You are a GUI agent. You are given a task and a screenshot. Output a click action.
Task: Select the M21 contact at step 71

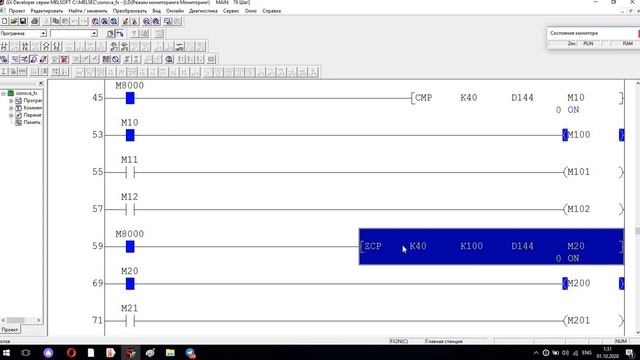pos(130,321)
